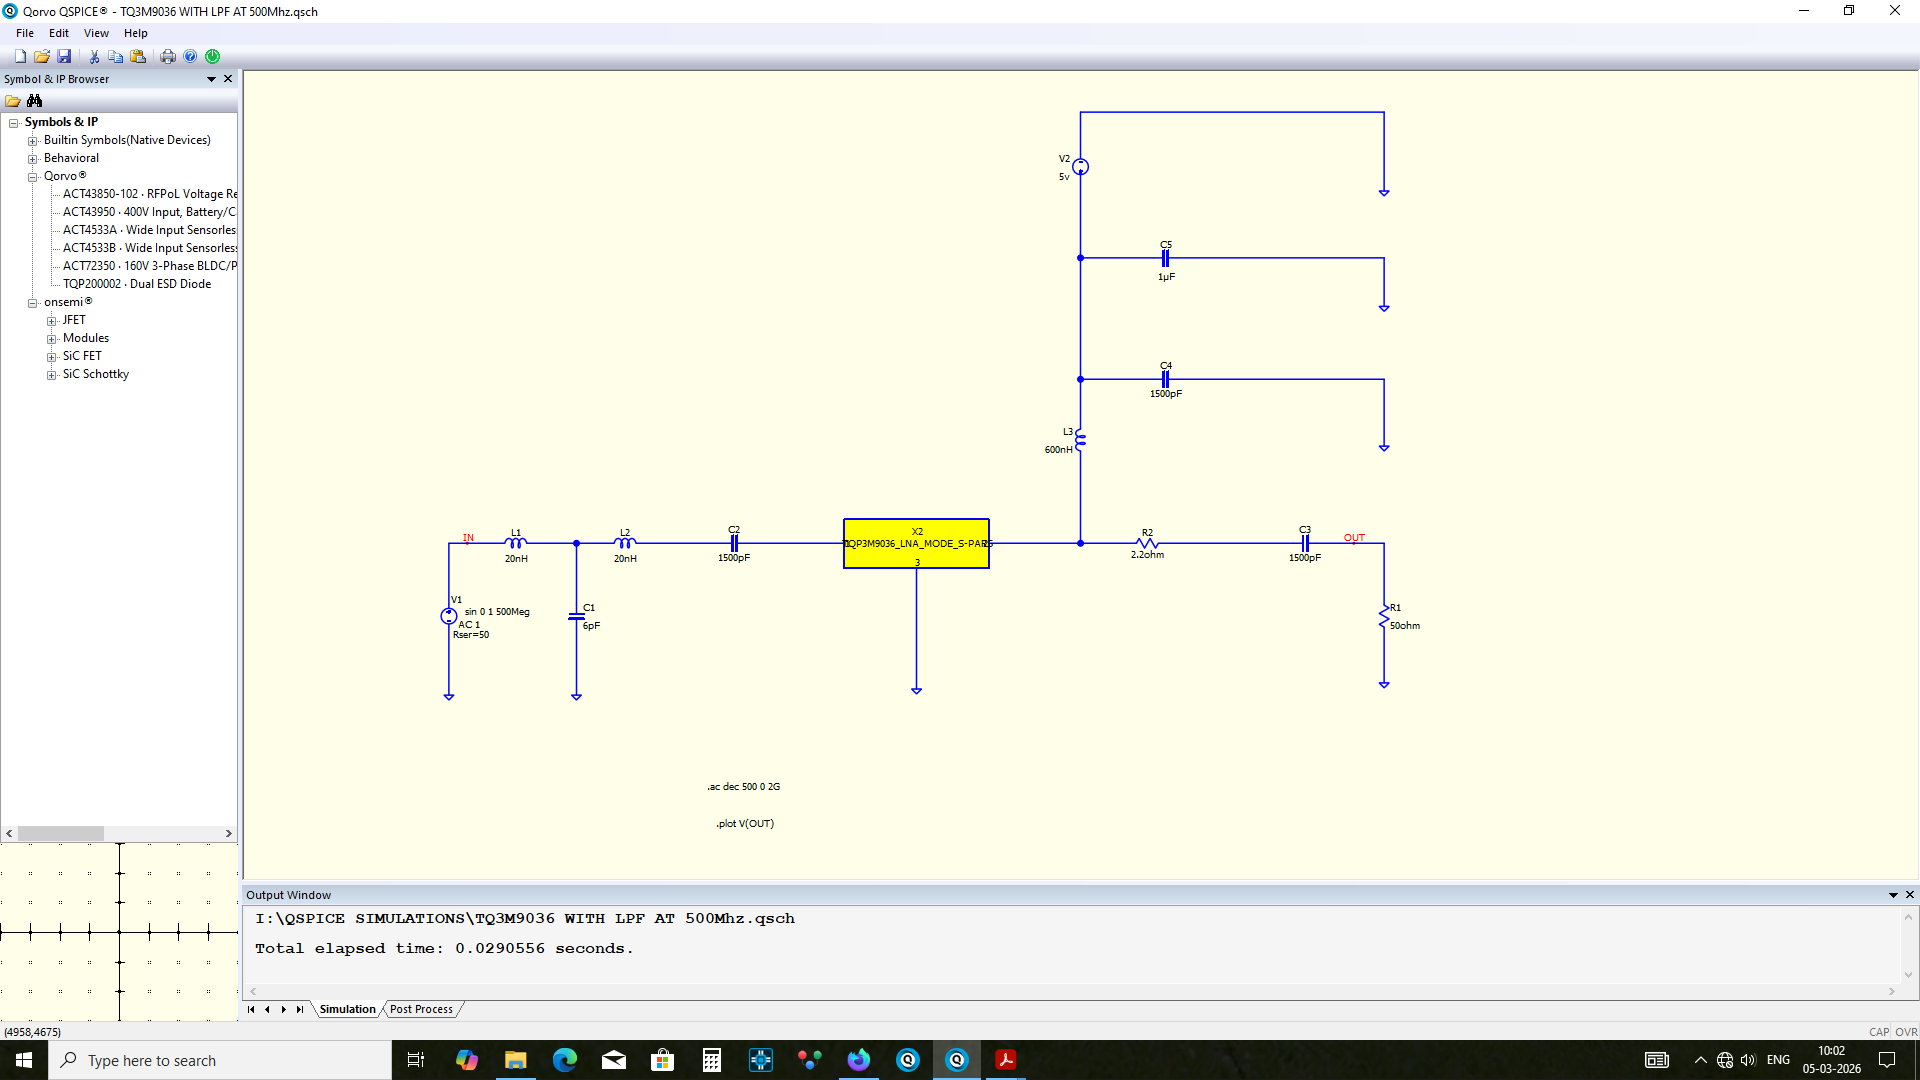This screenshot has width=1920, height=1080.
Task: Switch to the Post Process tab
Action: [x=421, y=1009]
